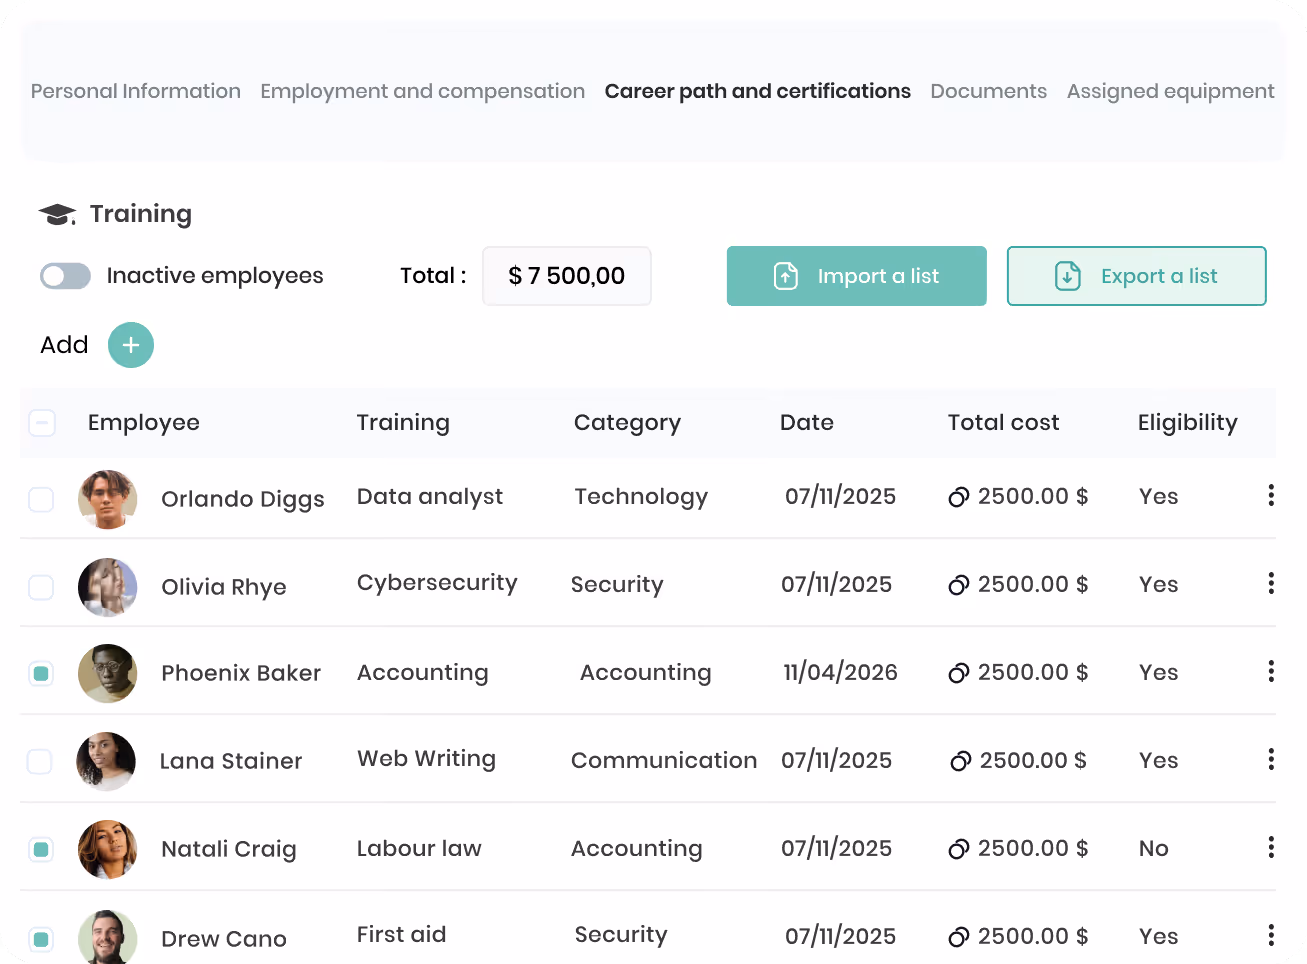Click the First aid training cell
1307x964 pixels.
(402, 934)
